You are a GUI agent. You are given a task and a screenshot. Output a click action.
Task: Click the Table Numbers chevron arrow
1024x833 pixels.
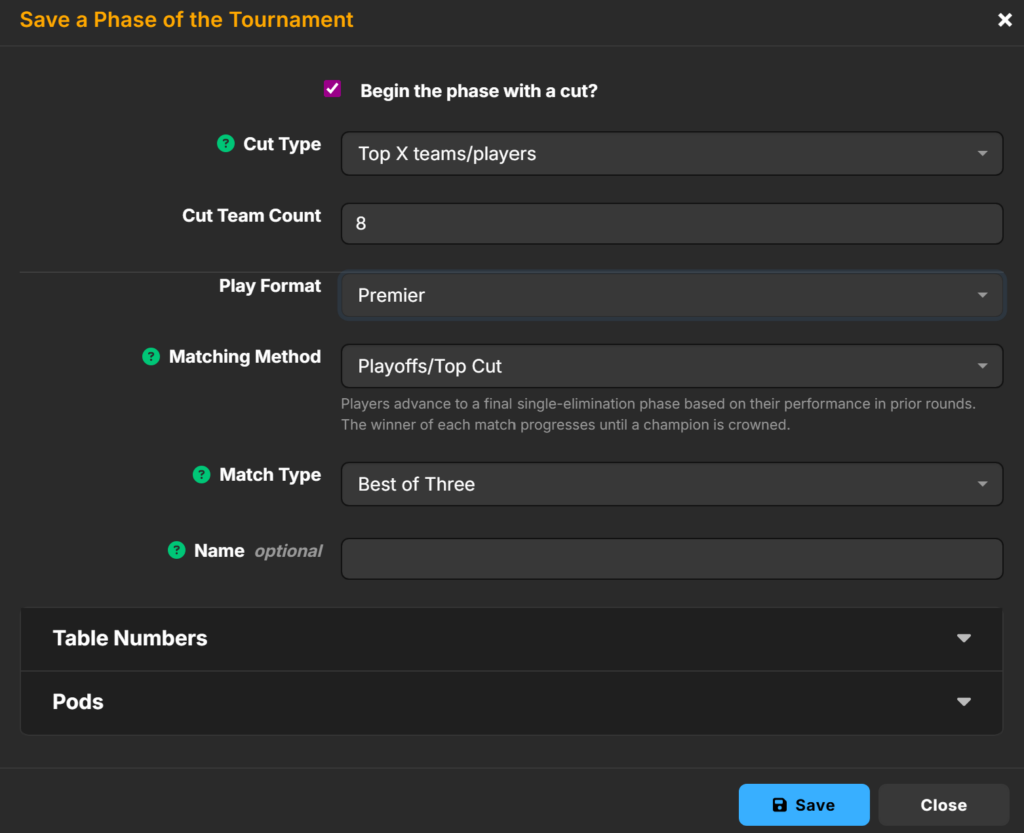(964, 638)
